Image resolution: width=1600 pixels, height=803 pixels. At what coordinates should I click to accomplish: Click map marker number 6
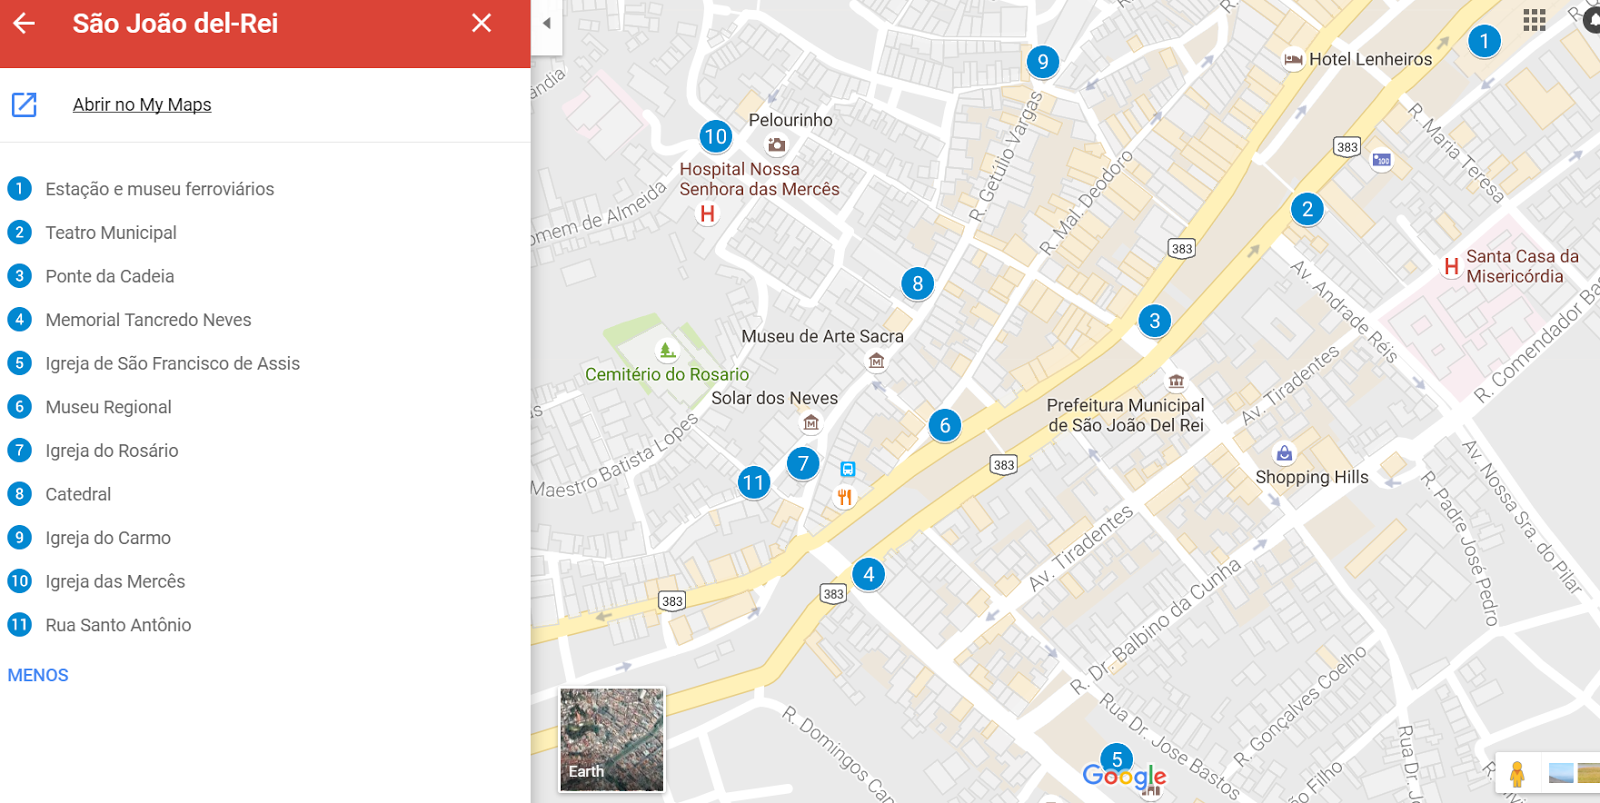point(945,426)
